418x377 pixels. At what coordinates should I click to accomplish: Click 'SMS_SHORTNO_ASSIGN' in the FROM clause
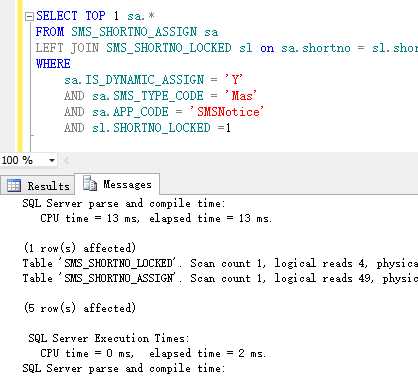134,32
